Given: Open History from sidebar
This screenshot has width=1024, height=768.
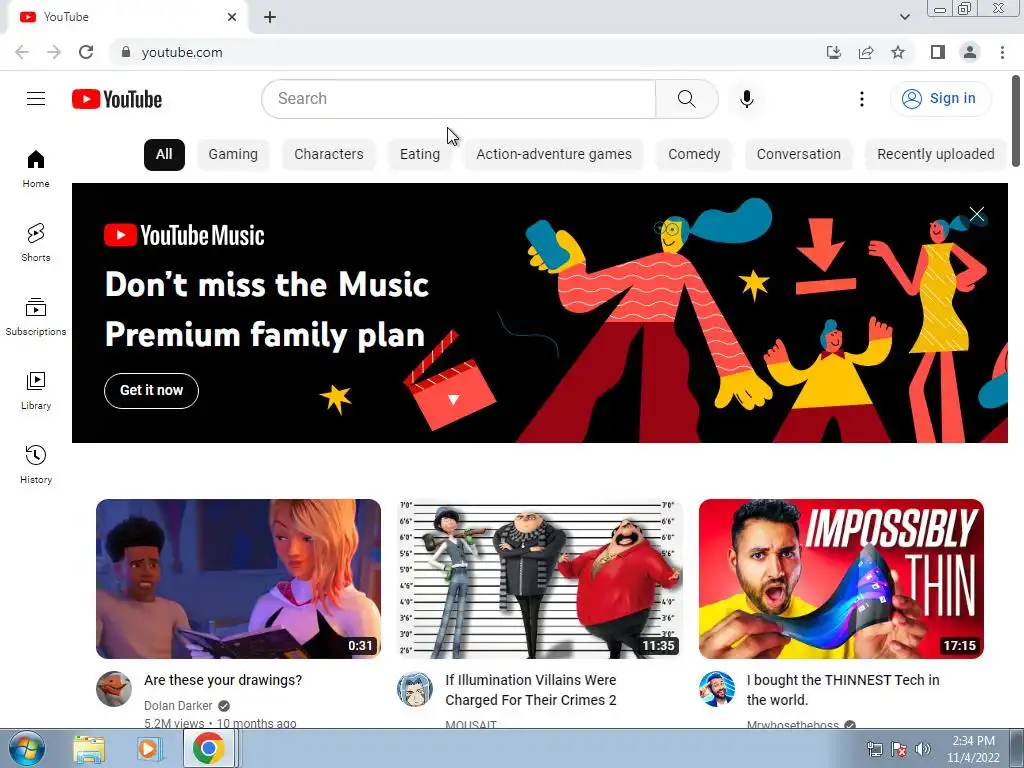Looking at the screenshot, I should pyautogui.click(x=36, y=464).
